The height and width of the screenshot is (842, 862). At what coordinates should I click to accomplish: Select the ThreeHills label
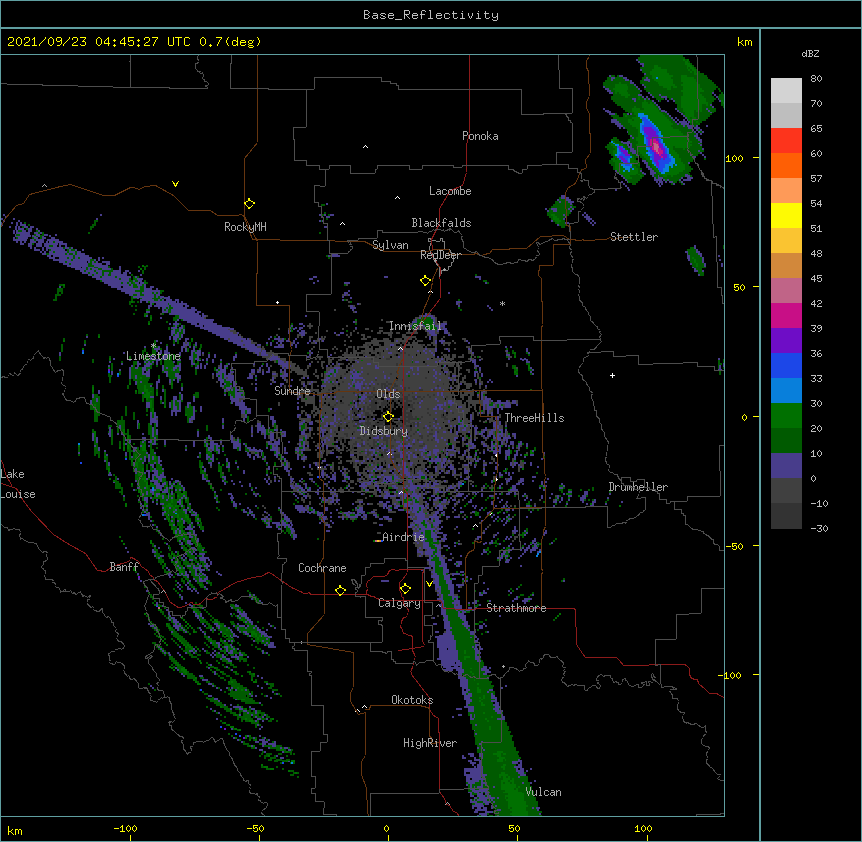click(534, 418)
